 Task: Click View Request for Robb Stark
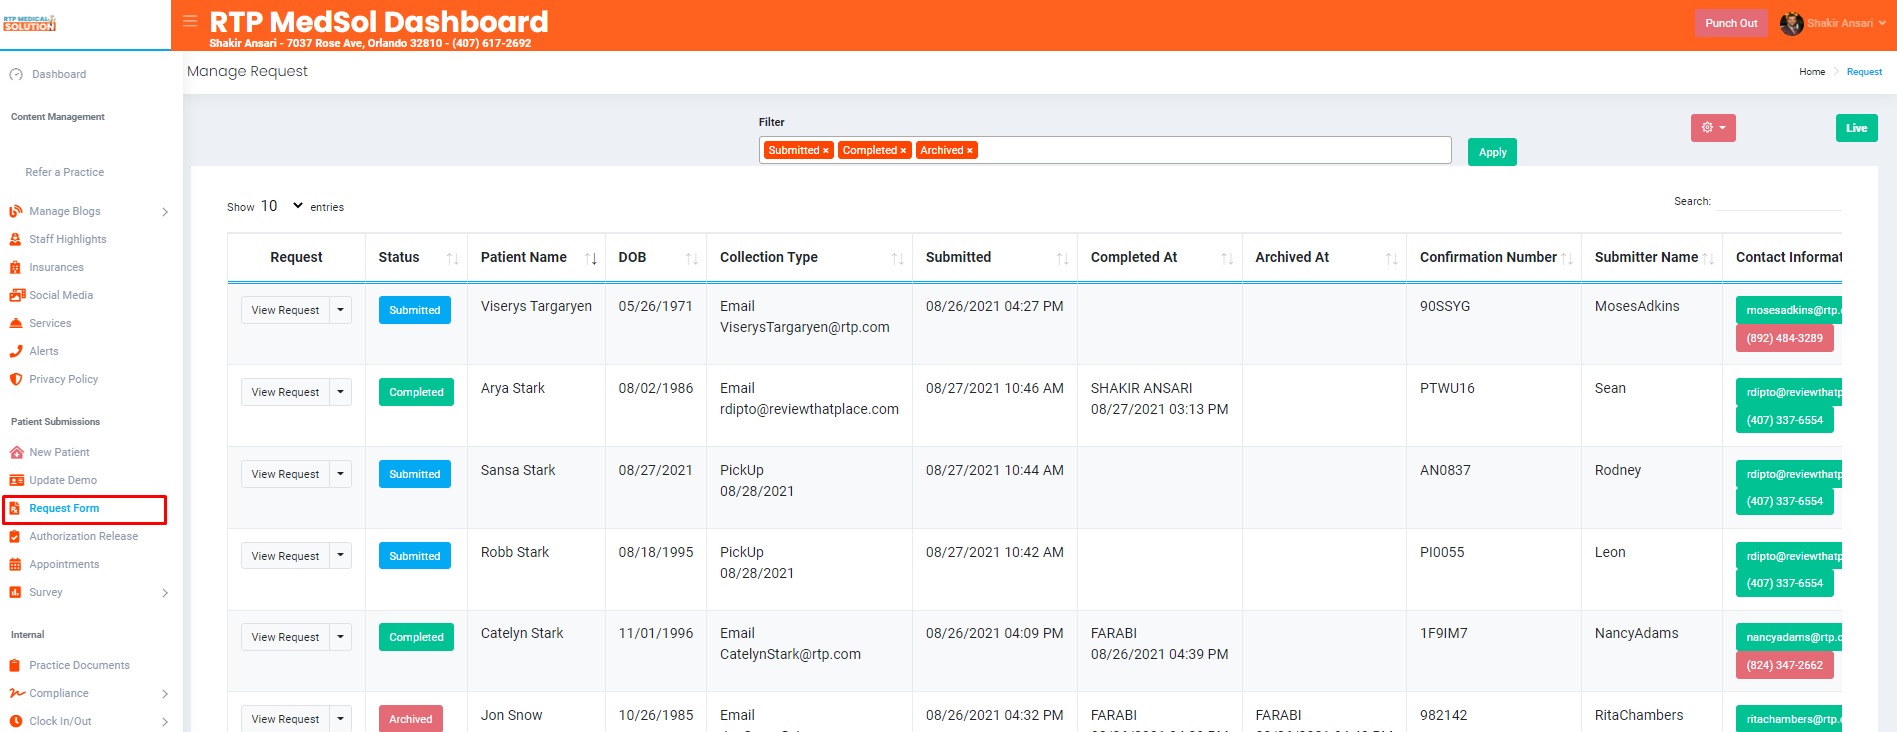click(x=285, y=556)
